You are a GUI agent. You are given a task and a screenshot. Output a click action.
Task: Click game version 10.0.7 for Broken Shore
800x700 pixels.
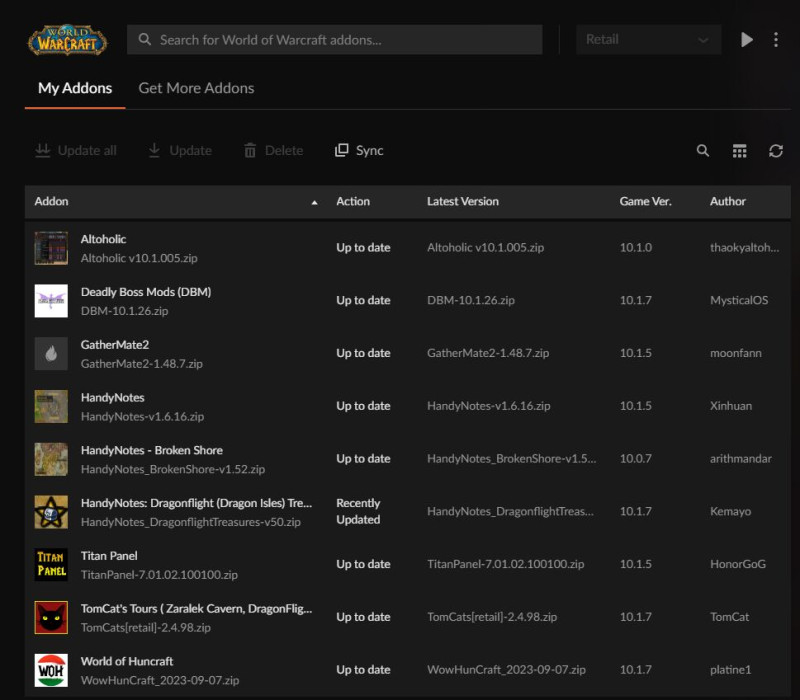(x=636, y=458)
